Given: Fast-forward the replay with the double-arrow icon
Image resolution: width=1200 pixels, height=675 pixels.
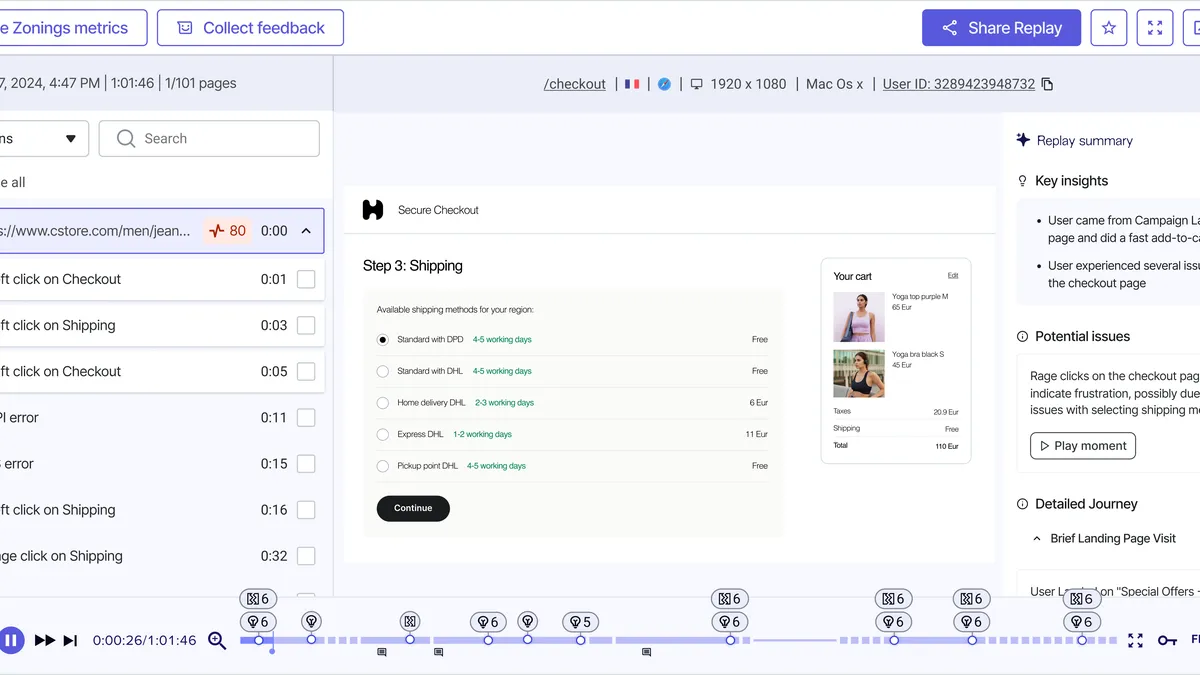Looking at the screenshot, I should coord(45,640).
